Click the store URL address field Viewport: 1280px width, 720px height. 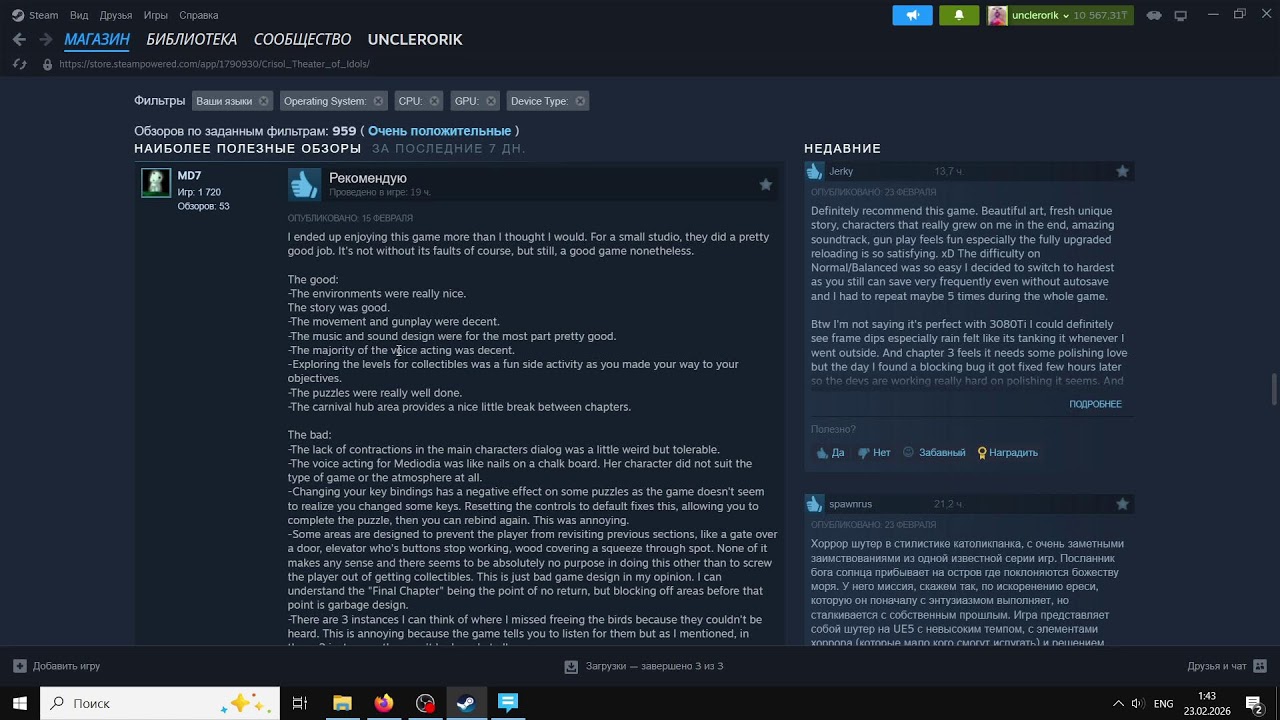coord(214,64)
